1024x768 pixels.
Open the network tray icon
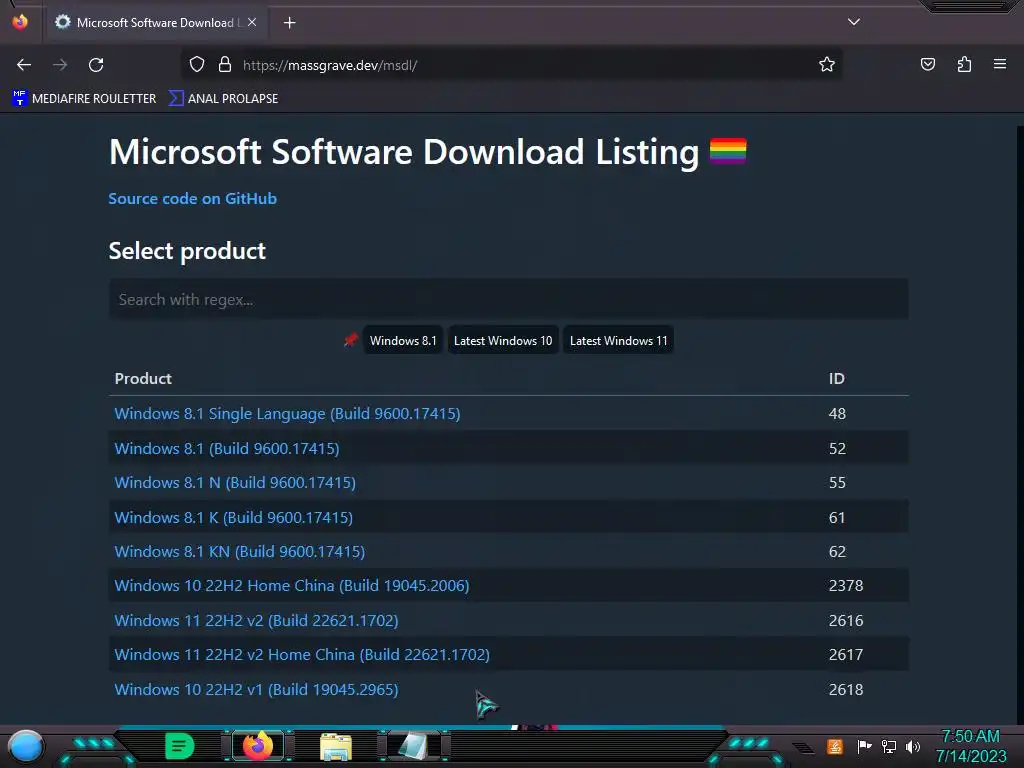(x=889, y=746)
